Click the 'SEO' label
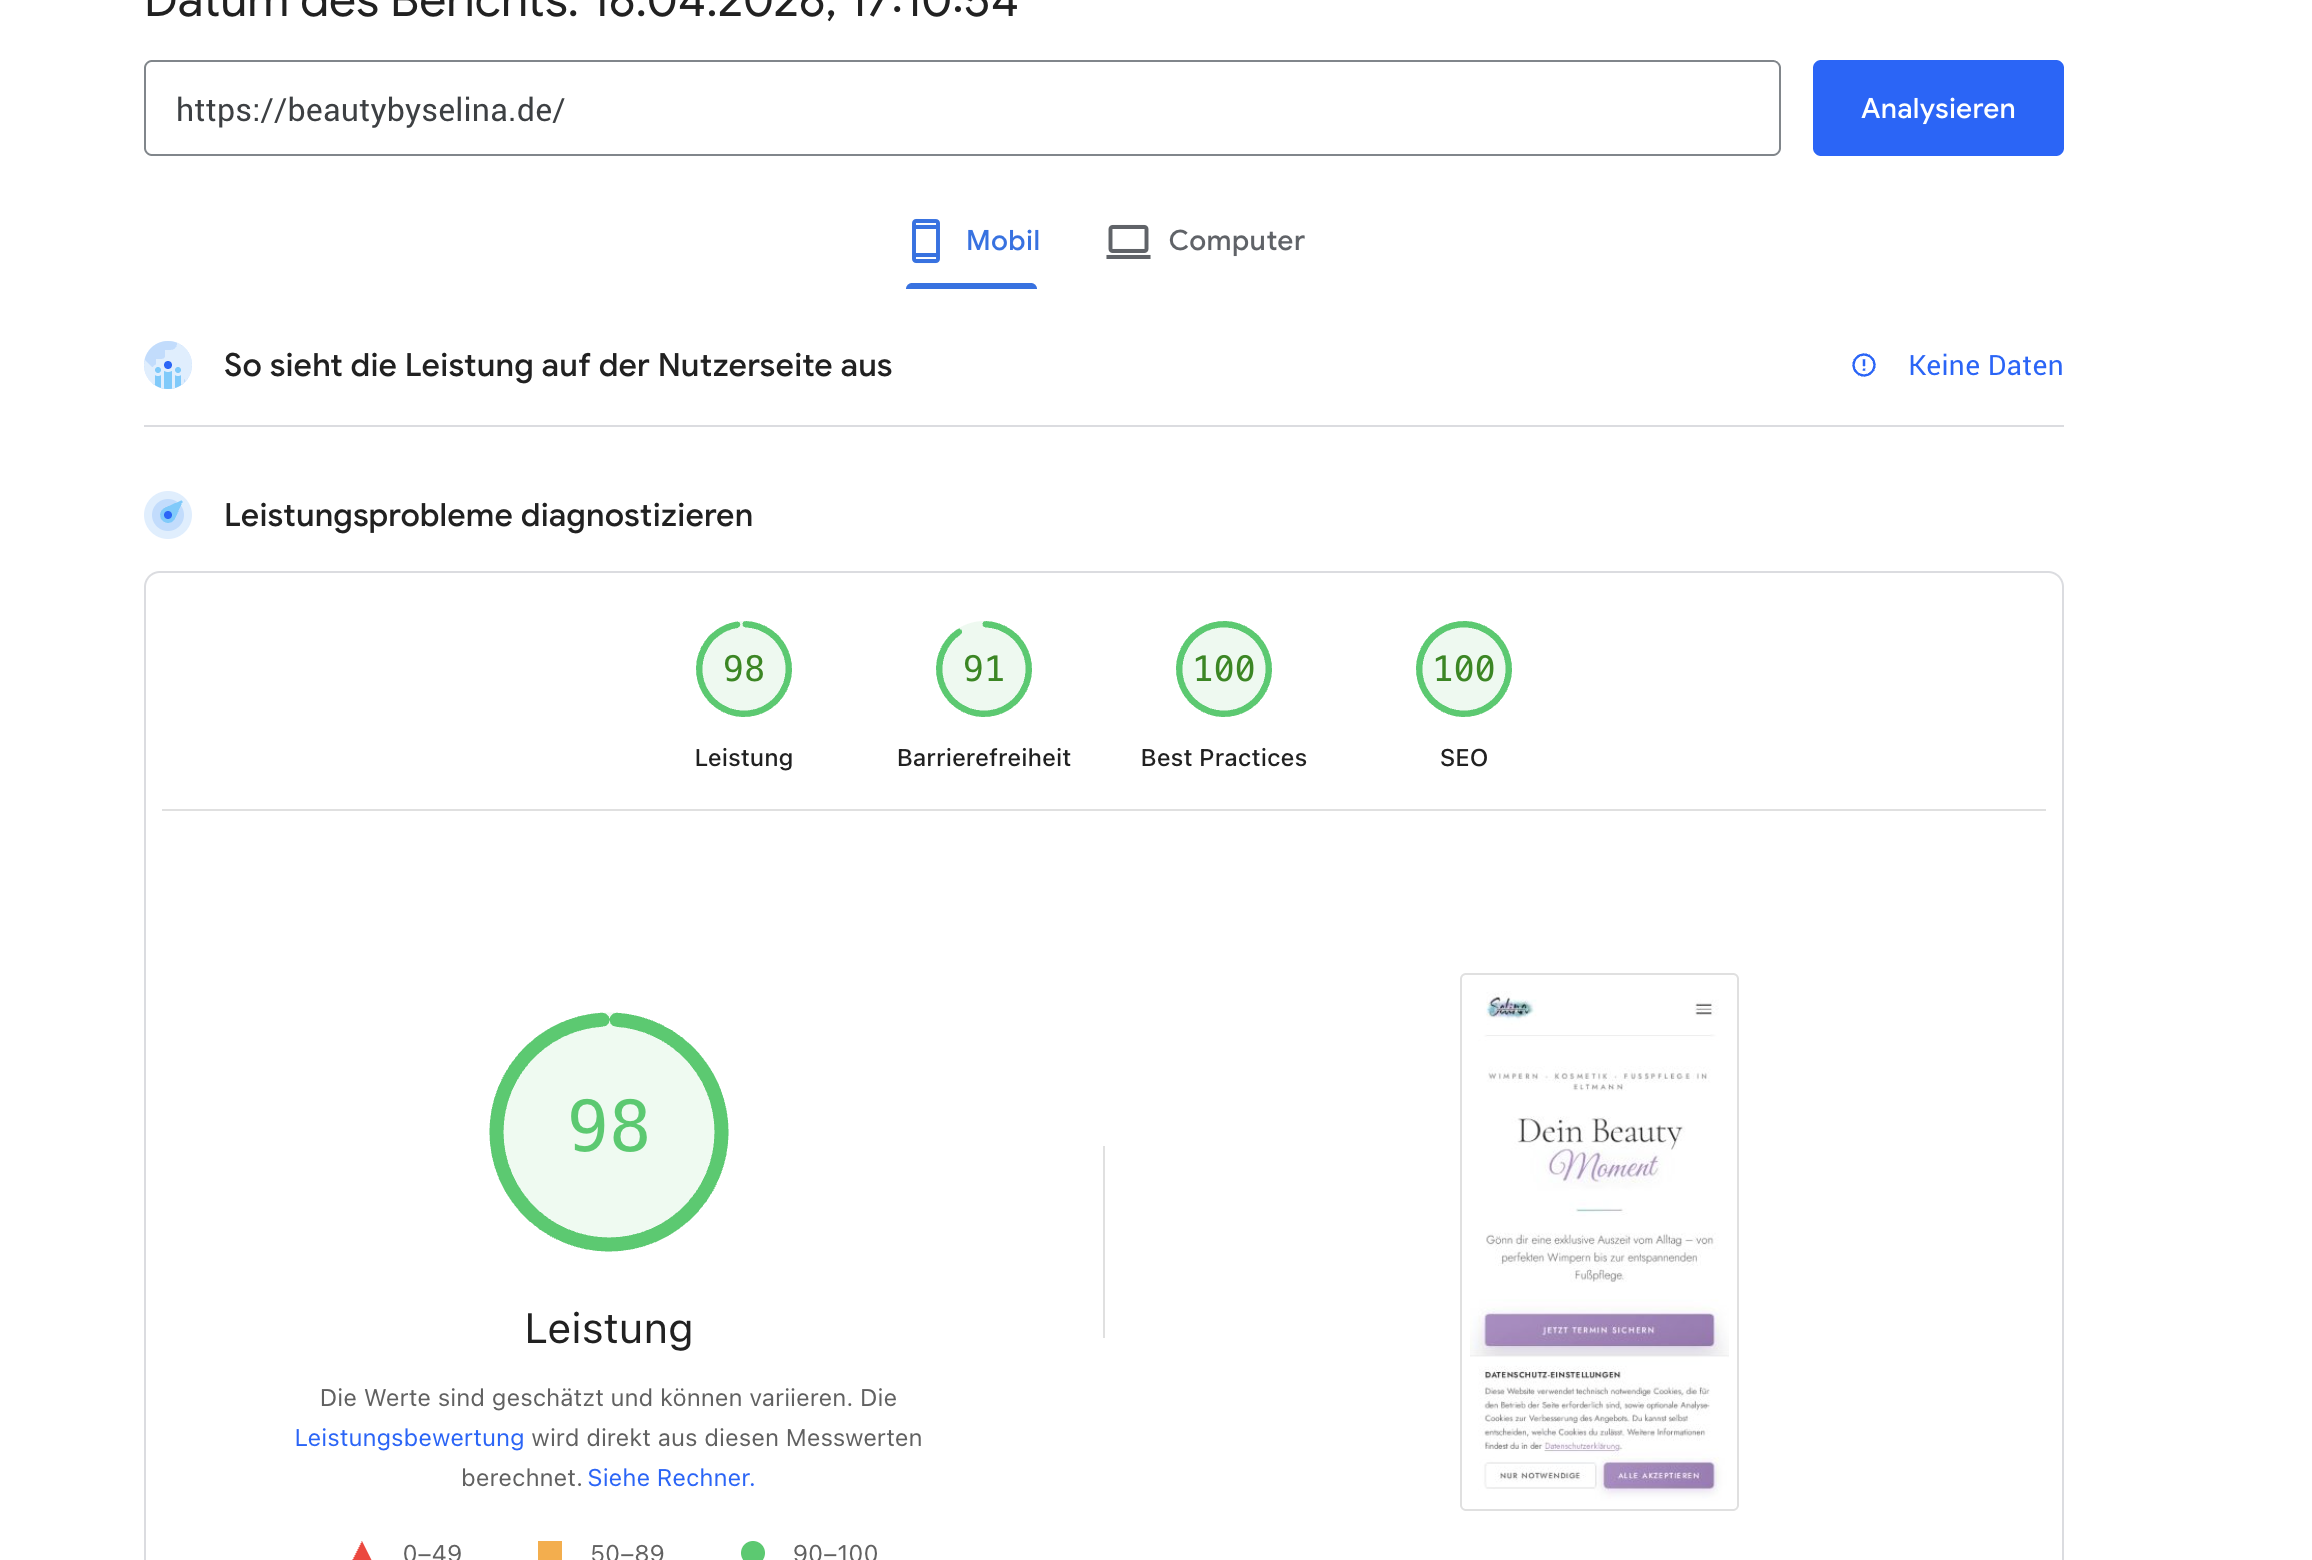Viewport: 2312px width, 1560px height. coord(1463,757)
